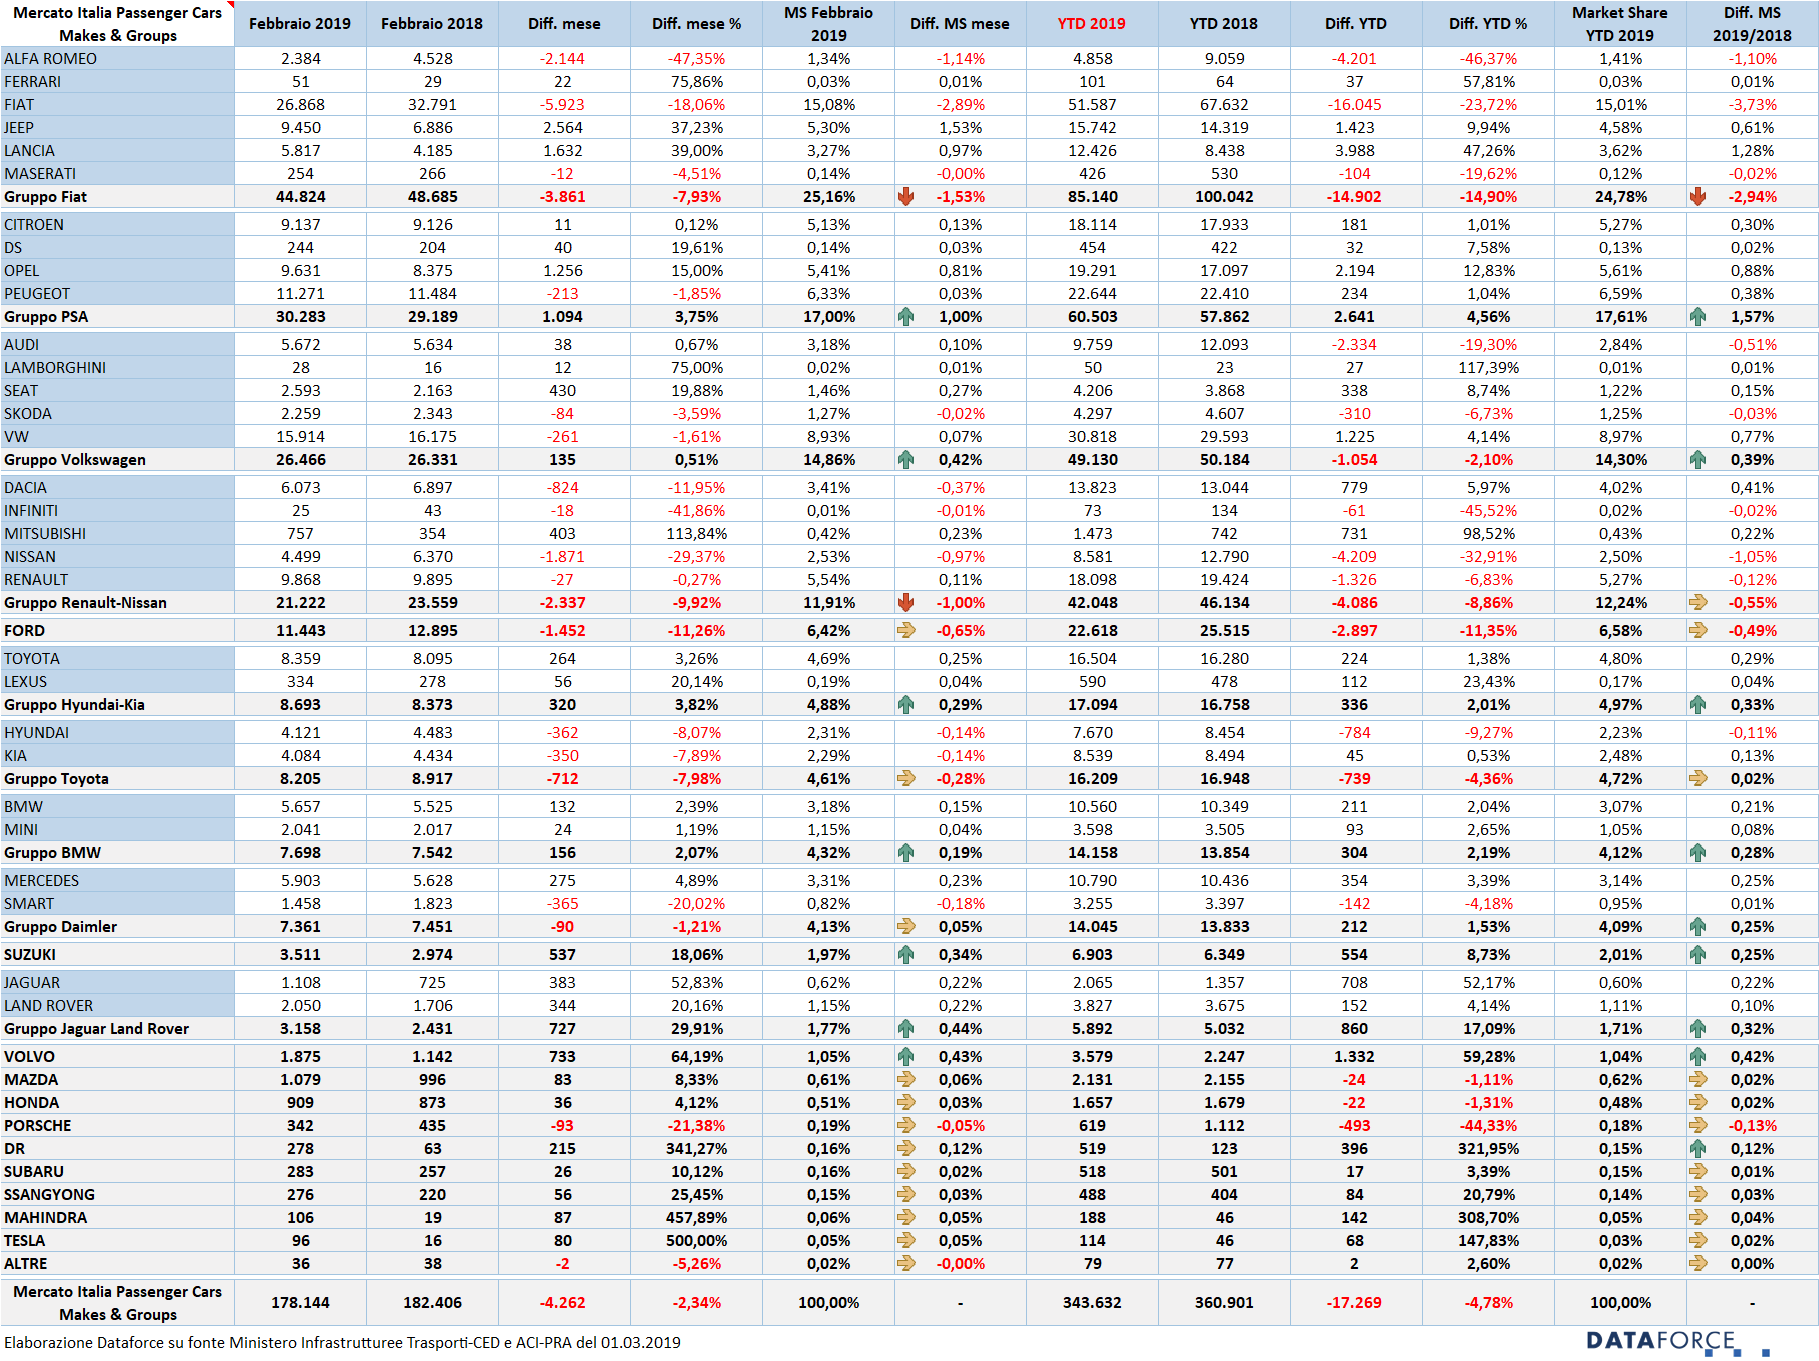The image size is (1819, 1361).
Task: Click the 'MERCEDES' make cell
Action: click(117, 881)
